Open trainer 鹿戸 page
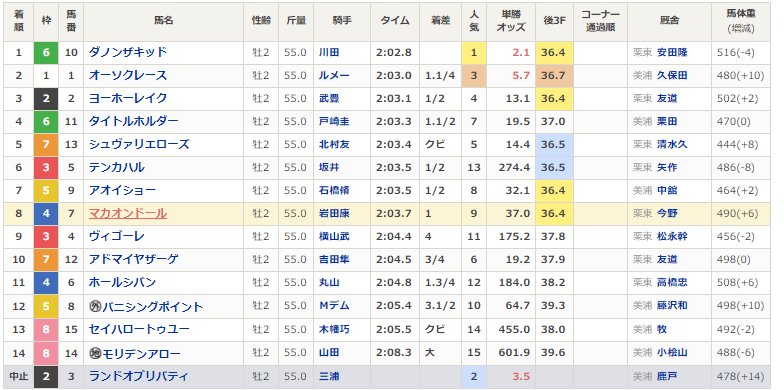Viewport: 784px width, 390px height. click(667, 376)
